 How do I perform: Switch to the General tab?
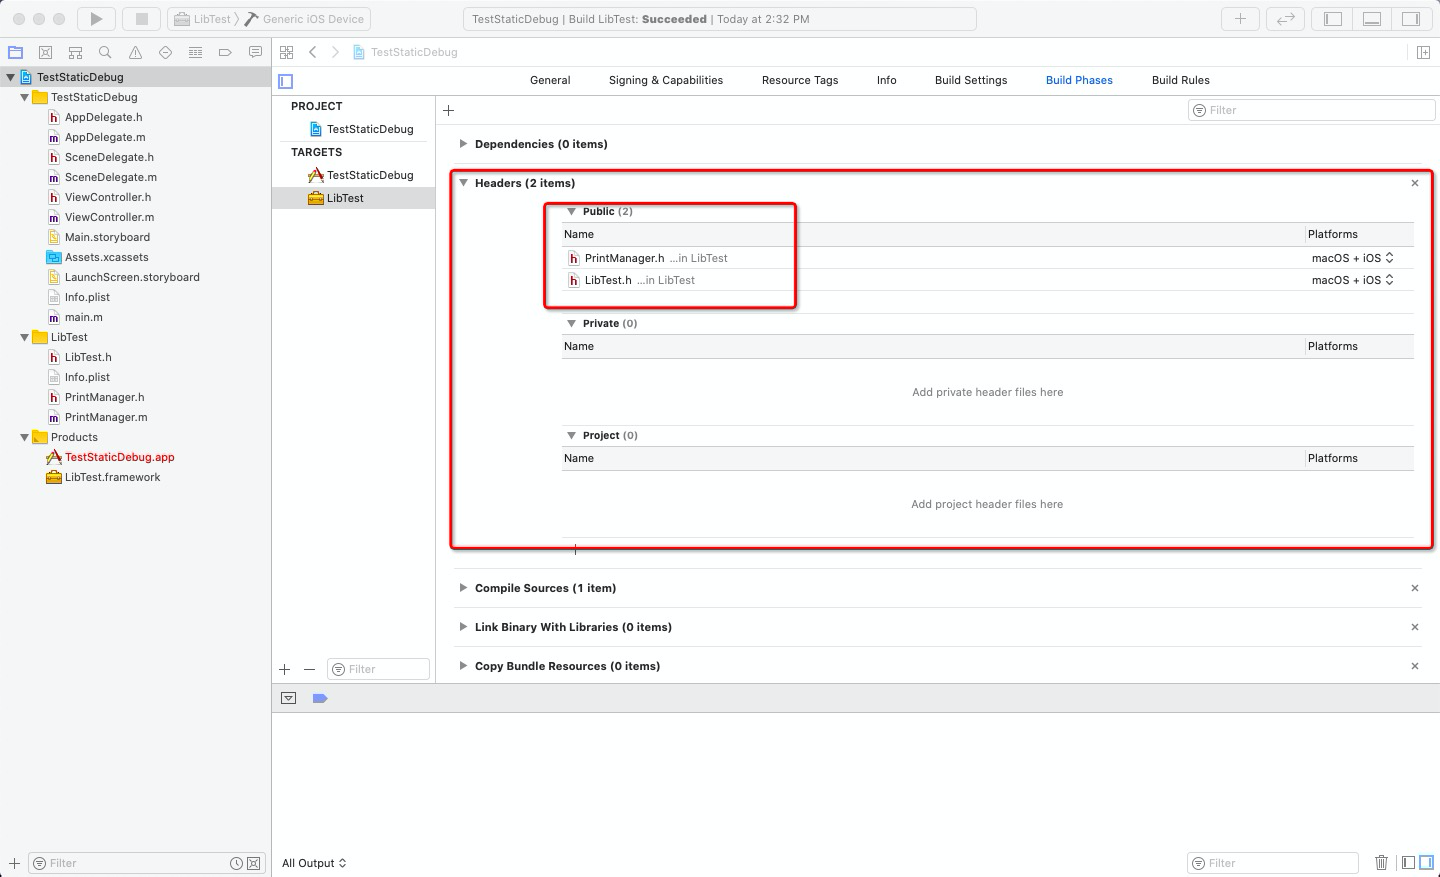click(x=550, y=80)
